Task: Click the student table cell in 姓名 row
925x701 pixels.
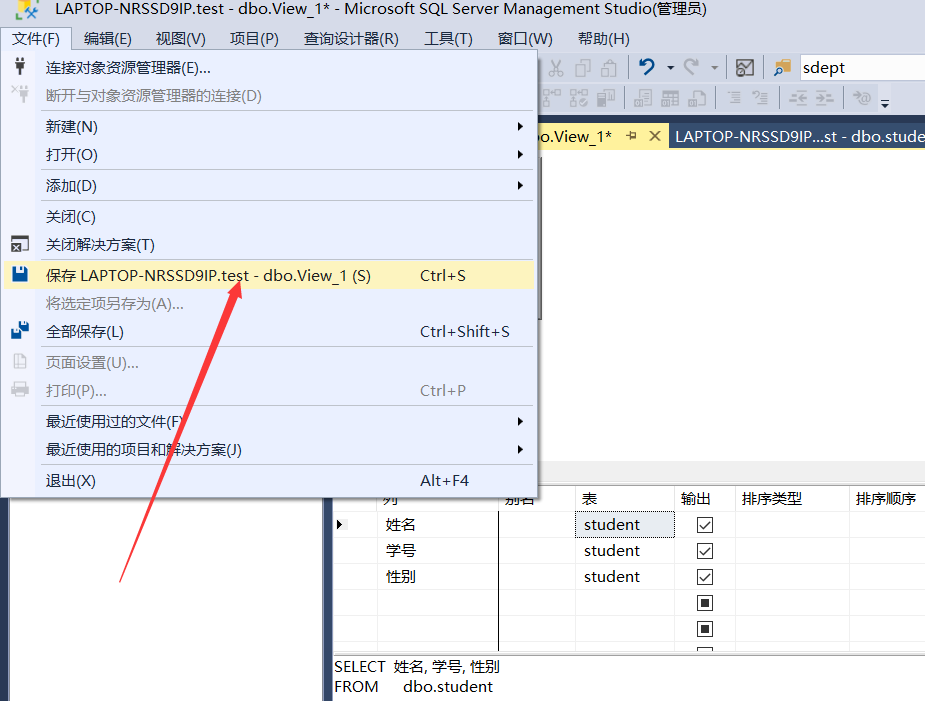Action: pyautogui.click(x=625, y=525)
